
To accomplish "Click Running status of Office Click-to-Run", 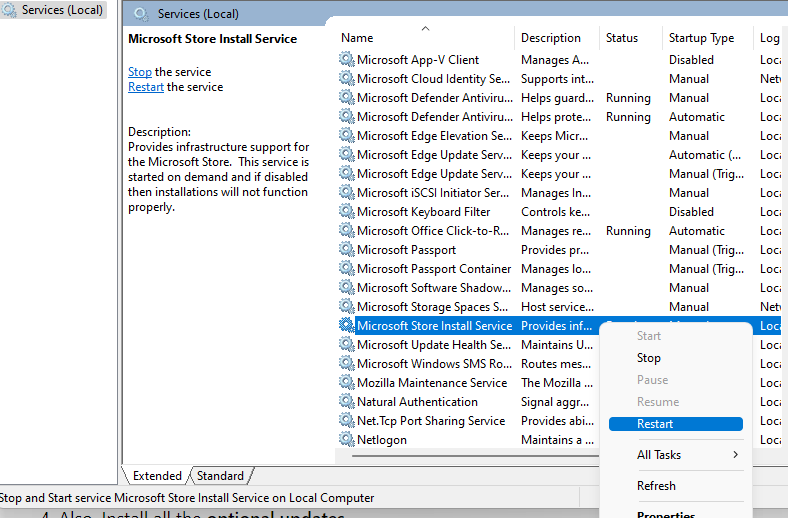I will [628, 231].
